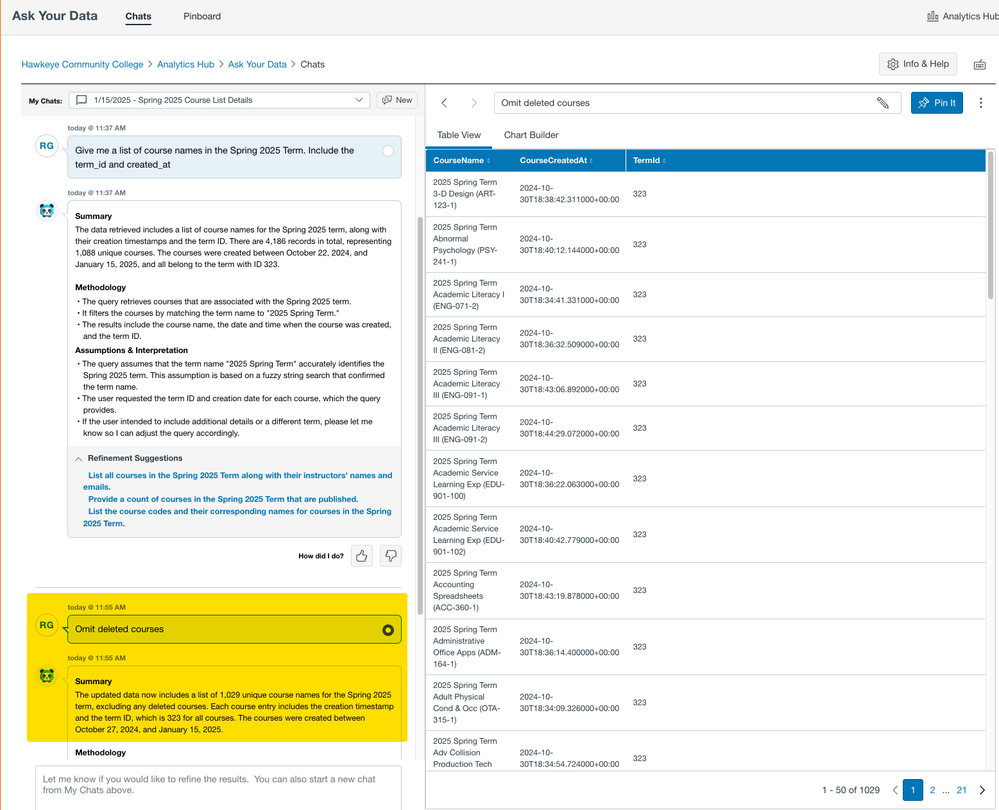Go to page 2 of results
This screenshot has height=810, width=999.
tap(932, 790)
